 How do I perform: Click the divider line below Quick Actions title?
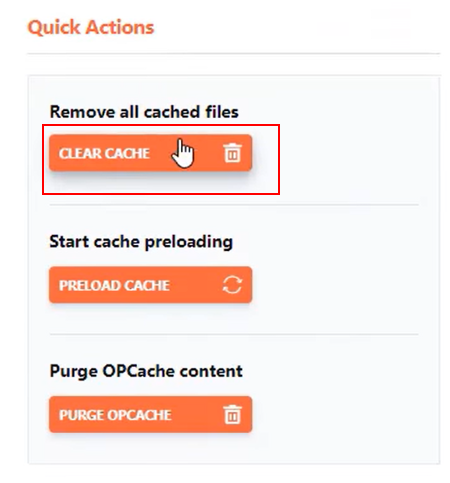pyautogui.click(x=234, y=53)
